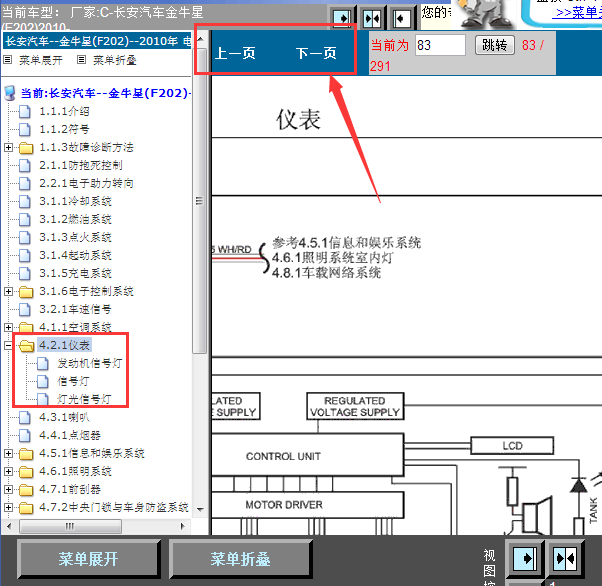Click the 长安汽车--金牛星(F202)--2010年 title bar
The width and height of the screenshot is (602, 586).
point(97,41)
